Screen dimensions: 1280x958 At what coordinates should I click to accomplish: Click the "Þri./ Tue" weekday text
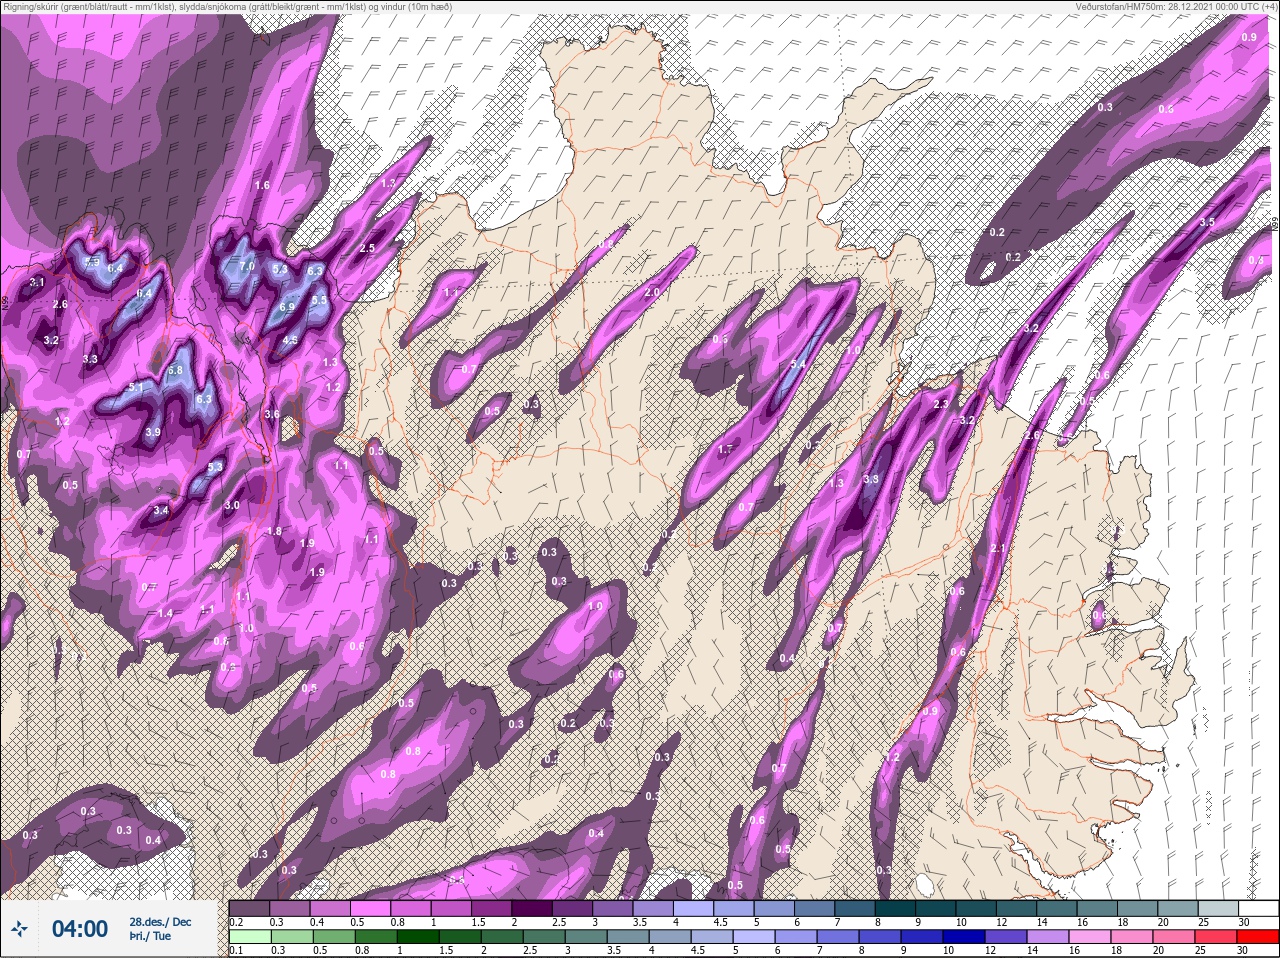point(150,936)
